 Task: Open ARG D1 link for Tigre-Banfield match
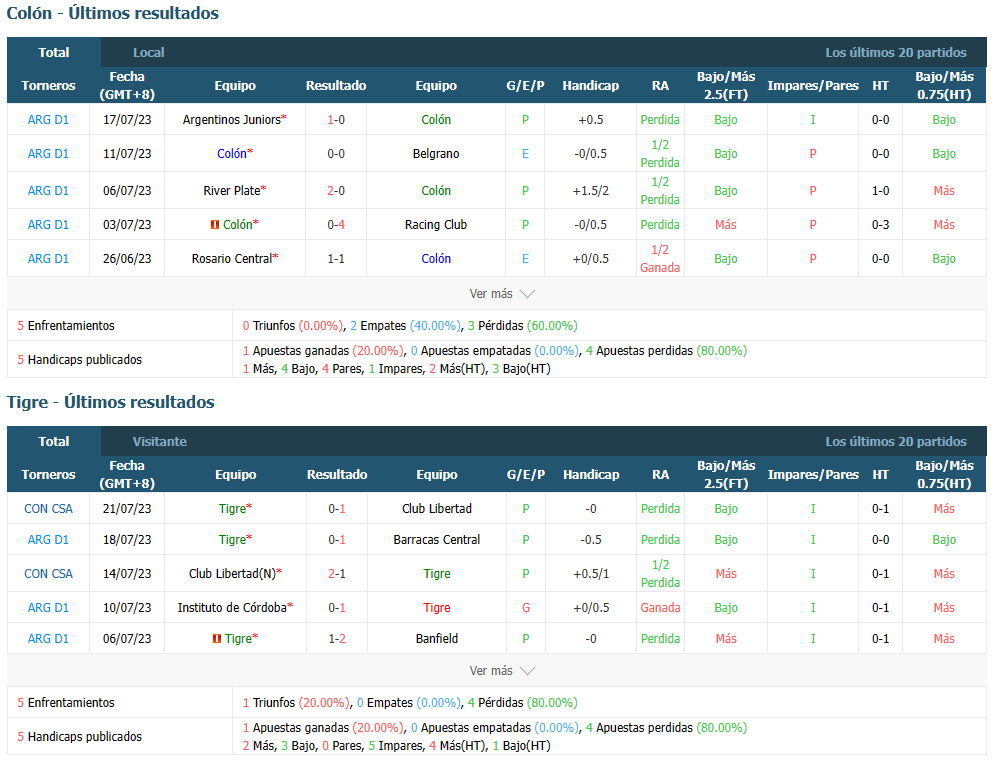[48, 639]
